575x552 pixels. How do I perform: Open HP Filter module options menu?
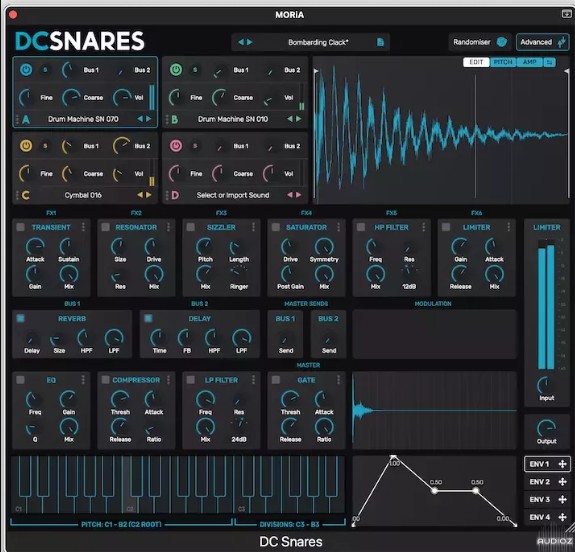424,227
